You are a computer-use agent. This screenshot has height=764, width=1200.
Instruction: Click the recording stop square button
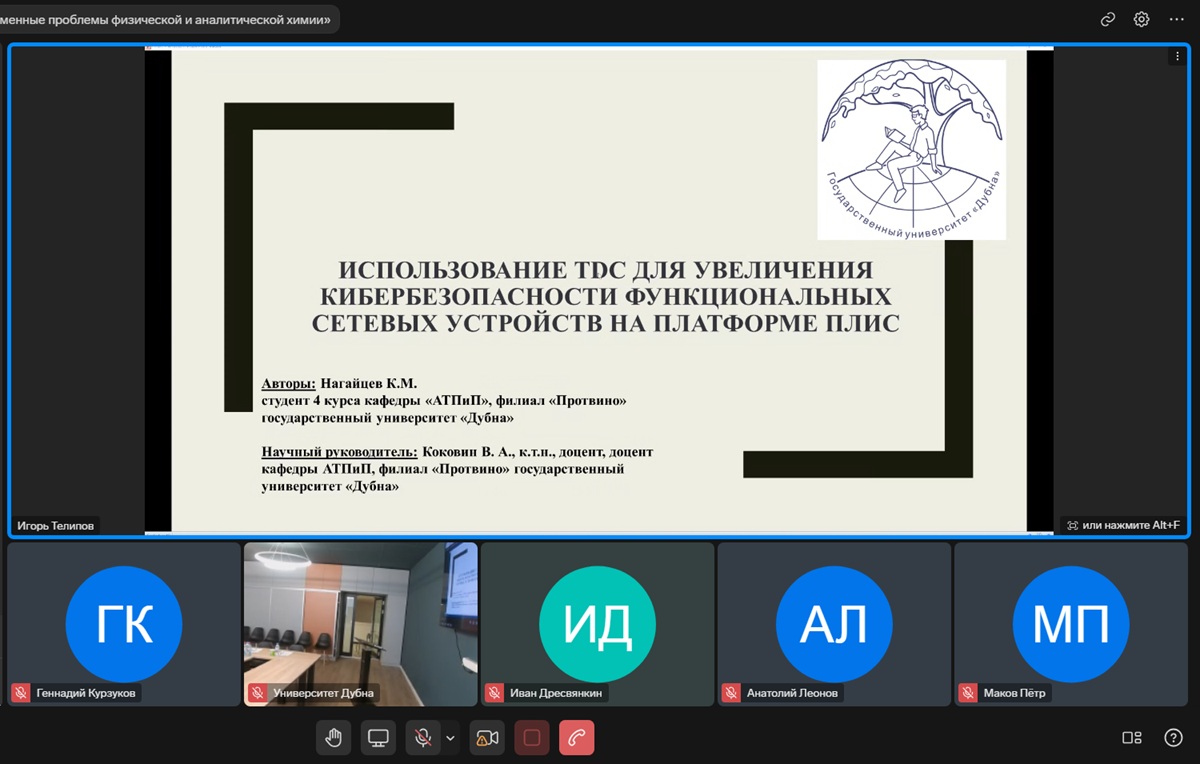(x=532, y=738)
